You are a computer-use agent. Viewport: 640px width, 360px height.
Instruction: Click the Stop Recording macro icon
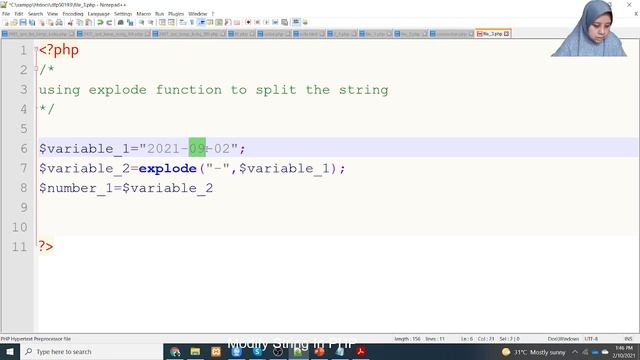(257, 22)
